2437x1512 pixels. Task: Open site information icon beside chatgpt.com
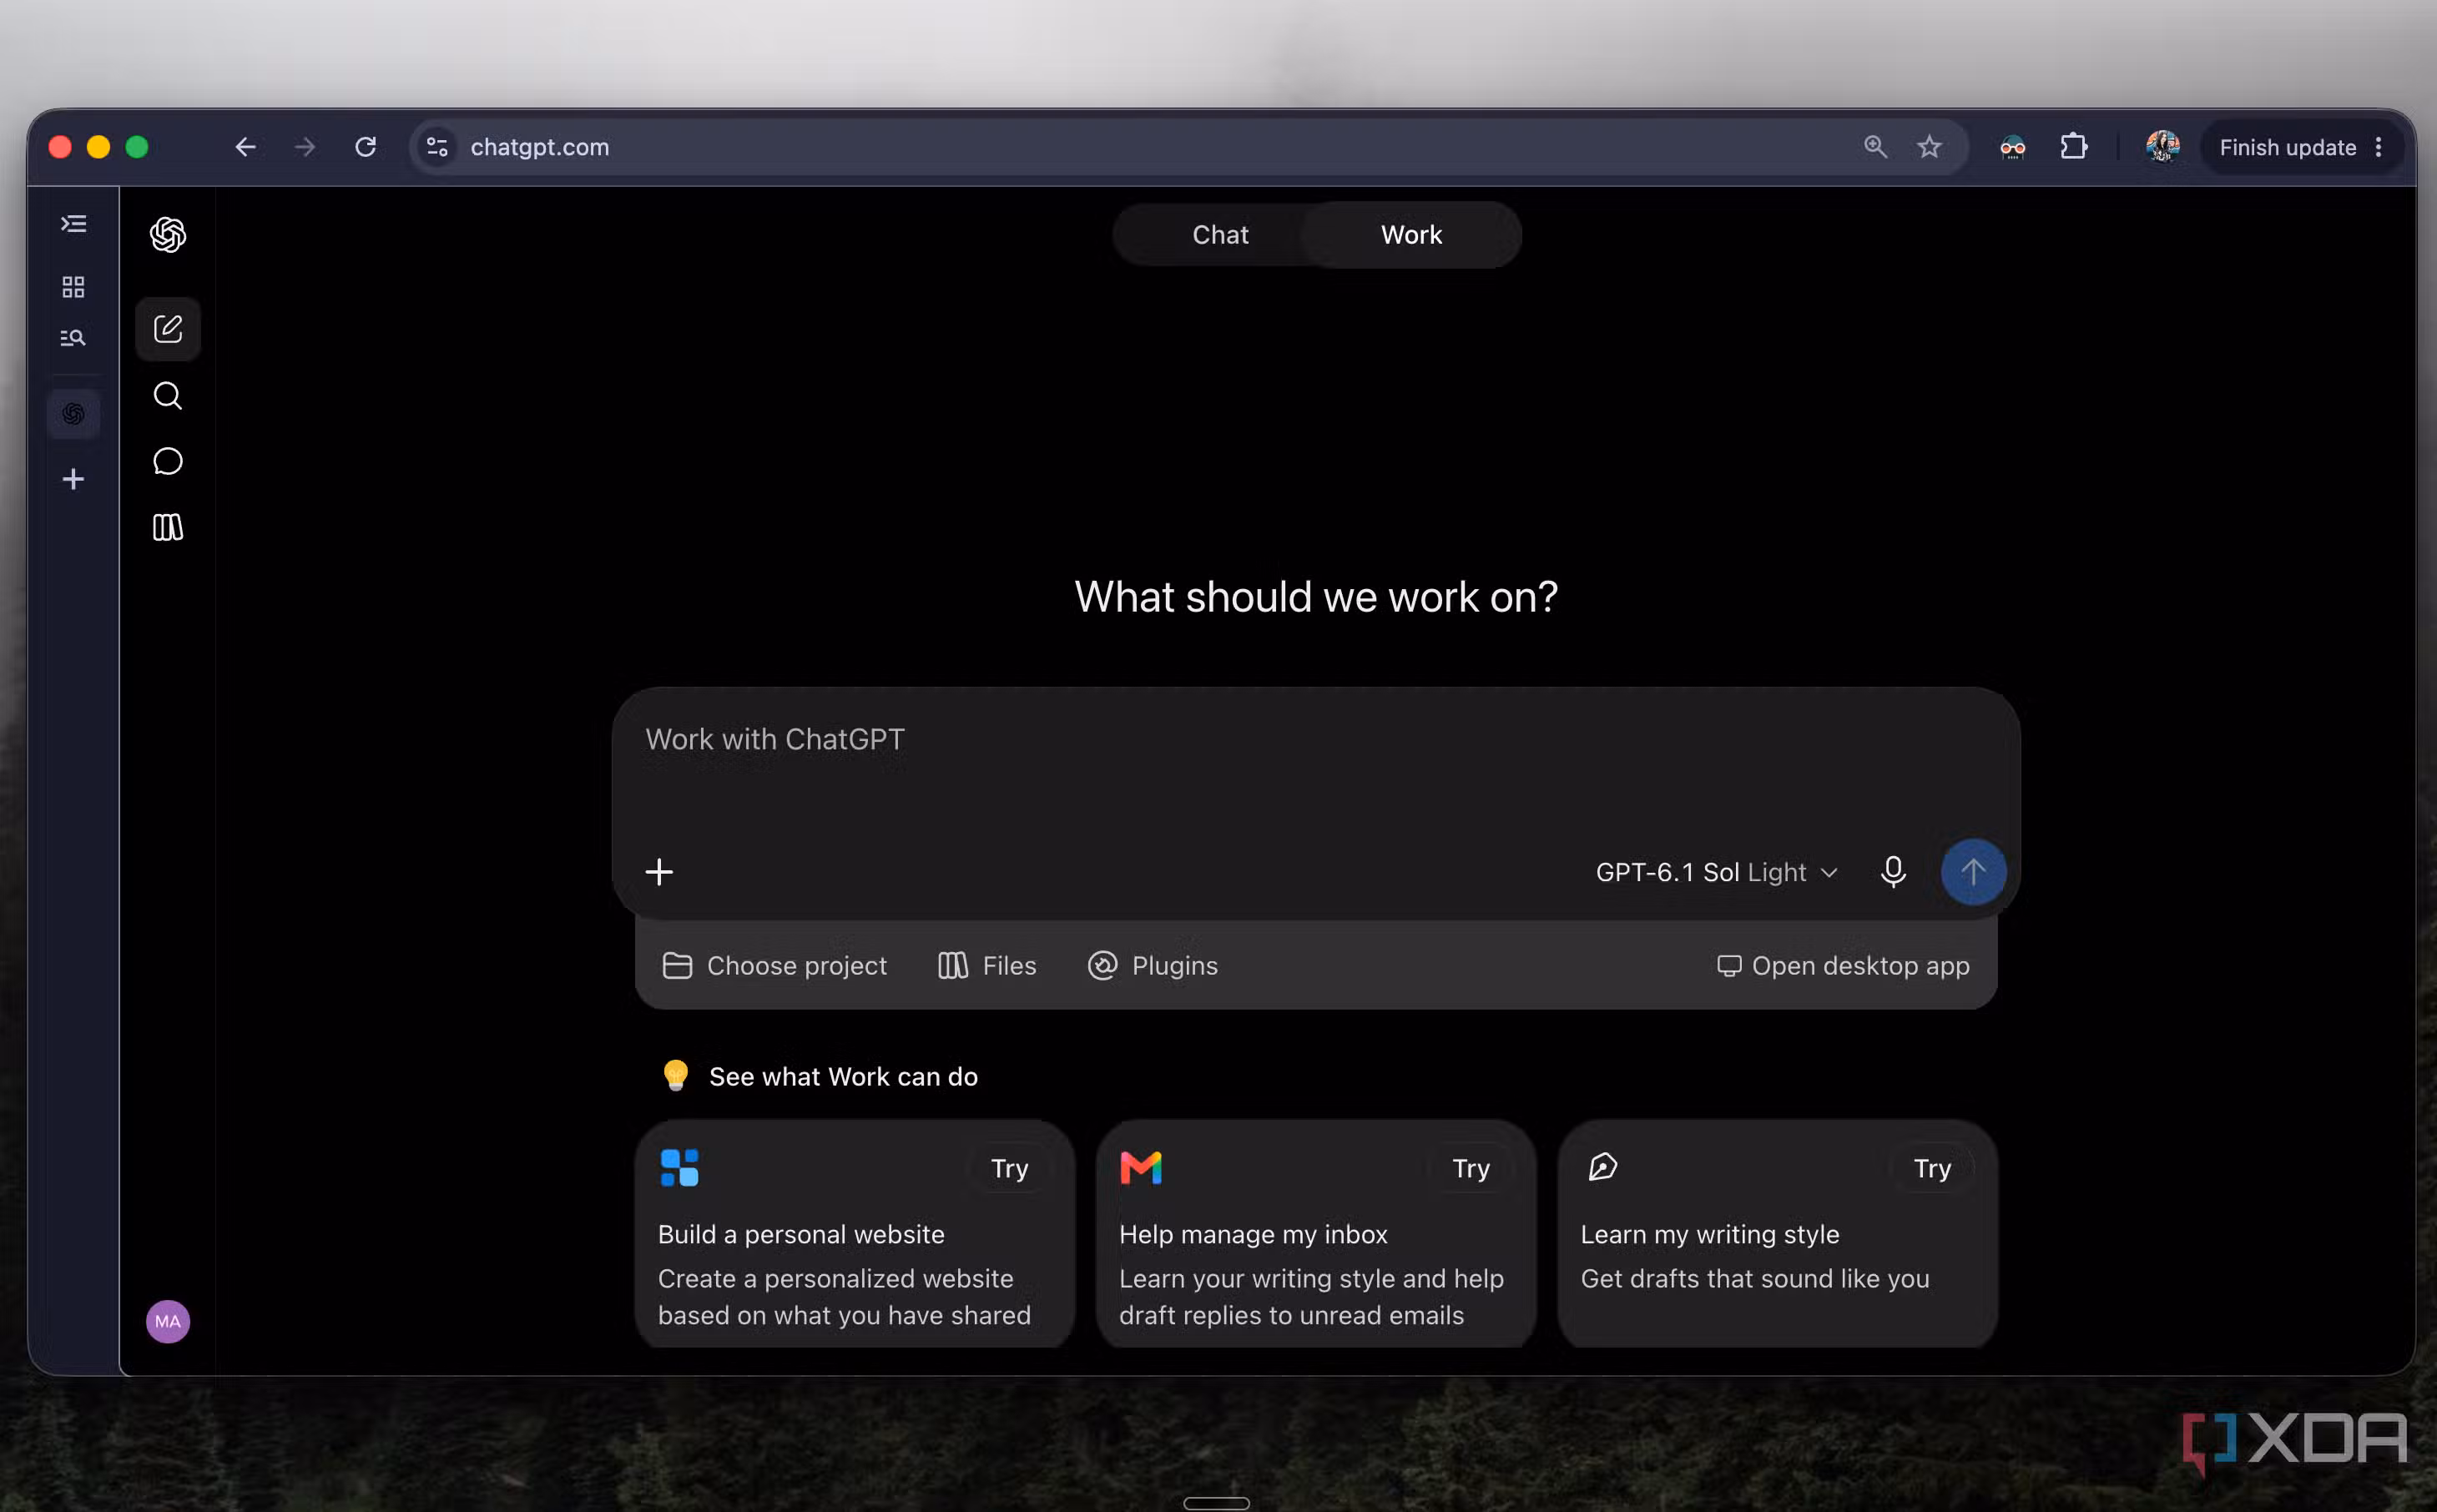pyautogui.click(x=437, y=147)
